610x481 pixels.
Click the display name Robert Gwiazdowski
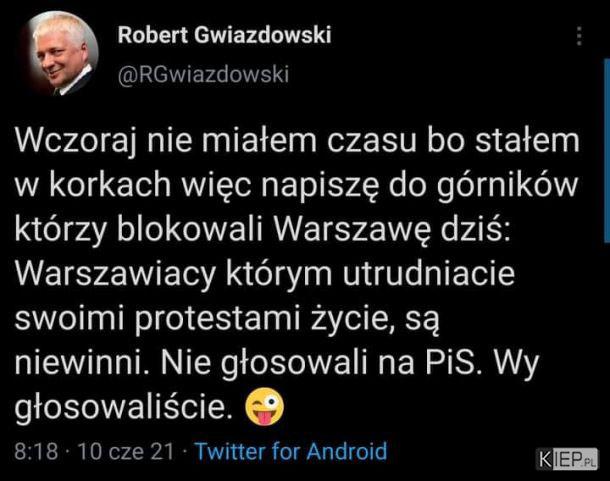(224, 35)
